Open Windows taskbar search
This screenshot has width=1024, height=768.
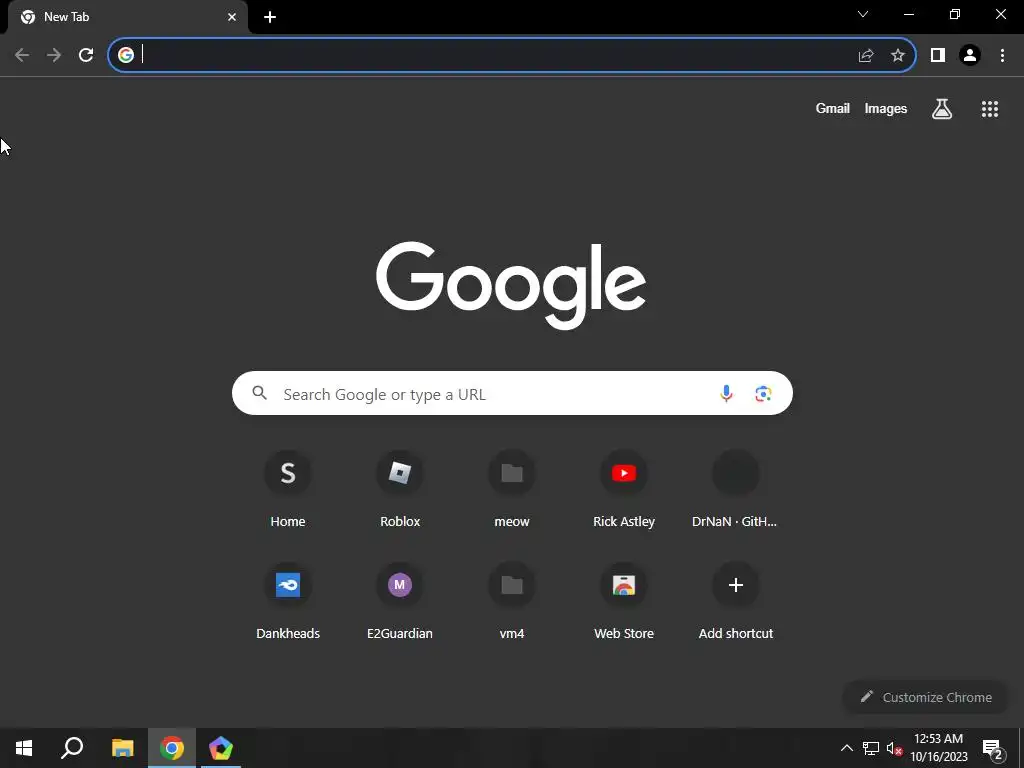(x=72, y=748)
